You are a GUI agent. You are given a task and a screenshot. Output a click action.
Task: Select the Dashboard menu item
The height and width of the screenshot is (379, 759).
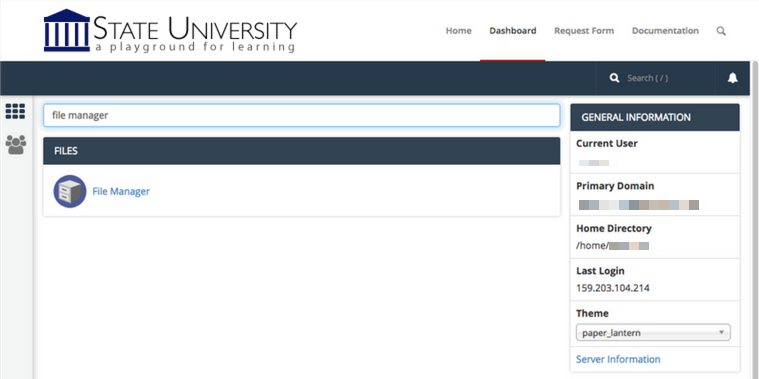point(513,31)
